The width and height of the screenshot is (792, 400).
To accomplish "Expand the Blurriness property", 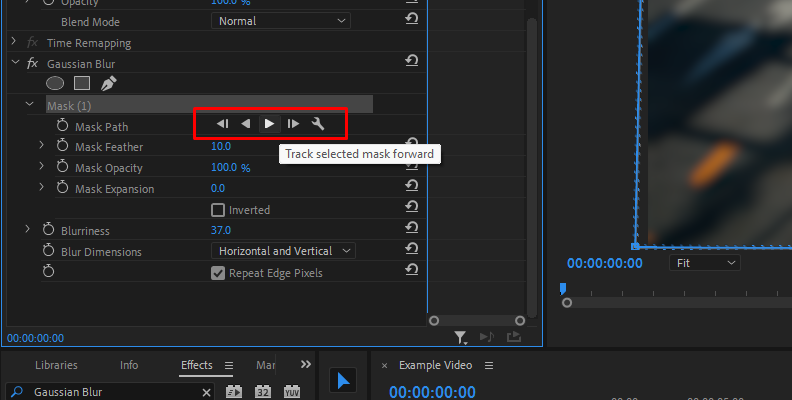I will (x=27, y=229).
